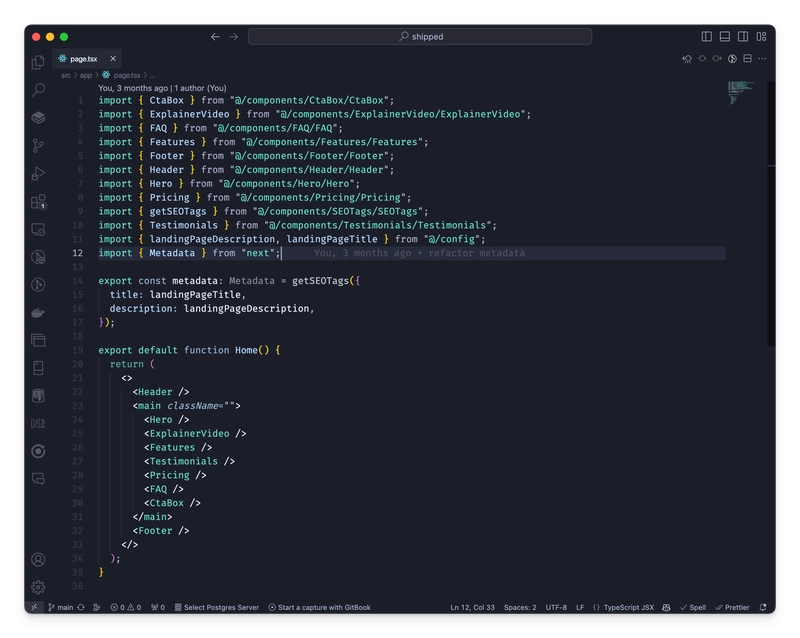Open the Customize Layout menu
800x638 pixels.
pyautogui.click(x=761, y=37)
